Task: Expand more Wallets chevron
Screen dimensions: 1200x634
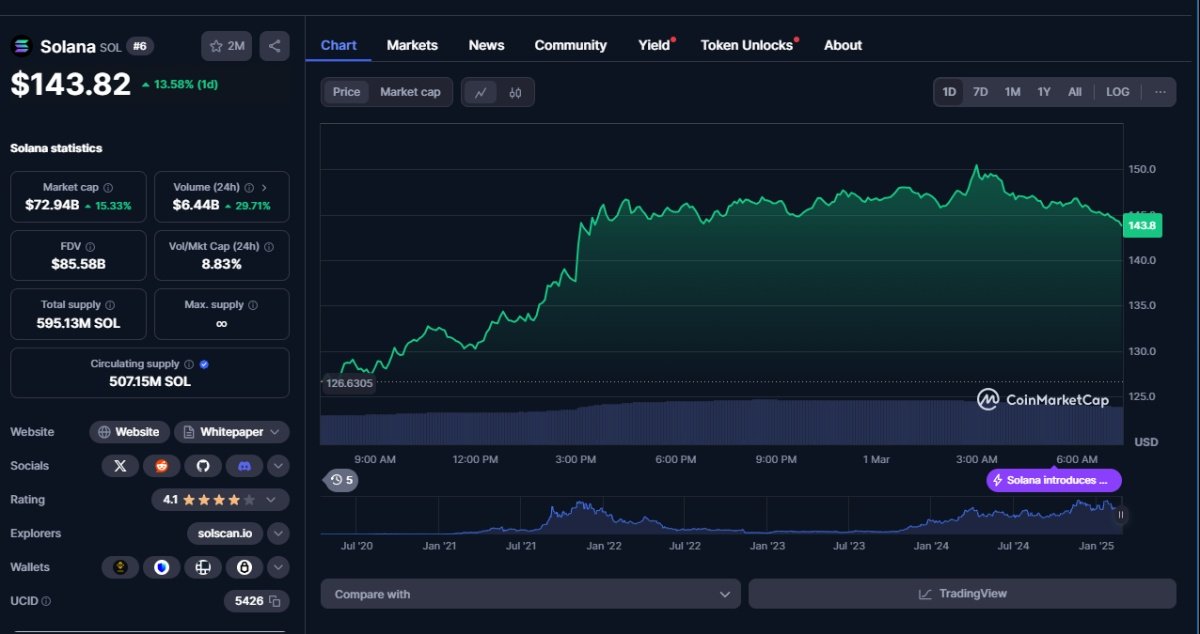Action: 278,568
